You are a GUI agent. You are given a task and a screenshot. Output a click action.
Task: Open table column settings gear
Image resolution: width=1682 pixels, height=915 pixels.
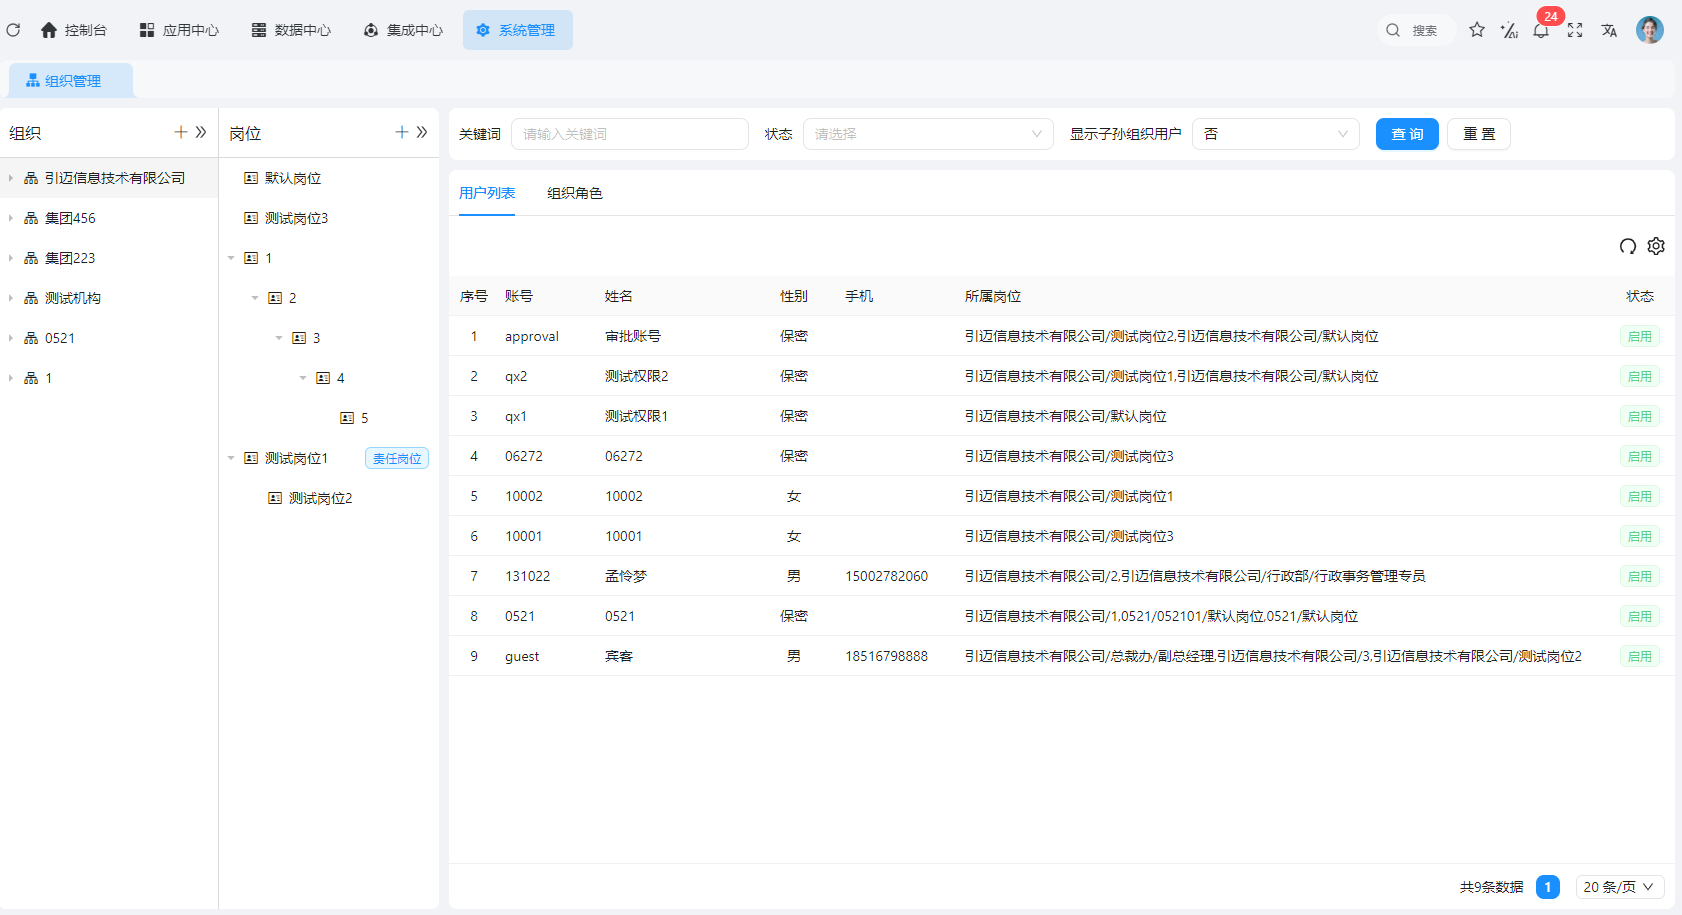(x=1656, y=246)
